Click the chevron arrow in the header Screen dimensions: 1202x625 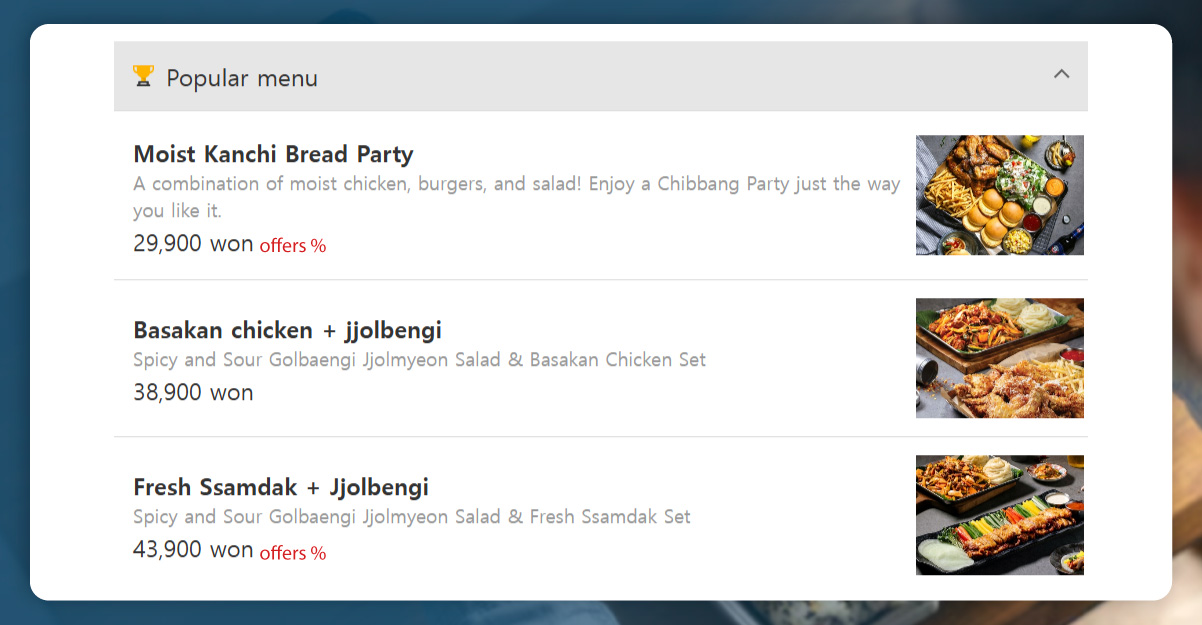tap(1061, 74)
